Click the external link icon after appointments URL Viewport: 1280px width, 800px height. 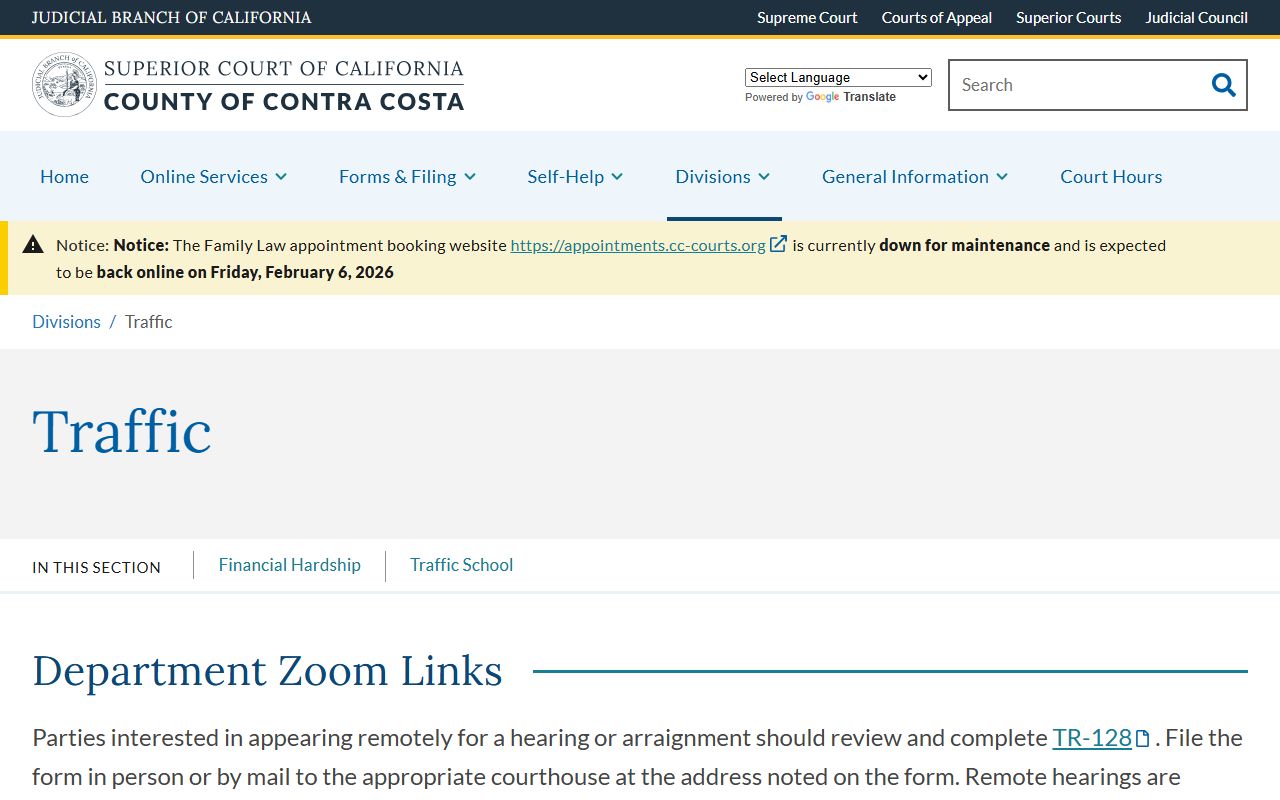tap(778, 244)
